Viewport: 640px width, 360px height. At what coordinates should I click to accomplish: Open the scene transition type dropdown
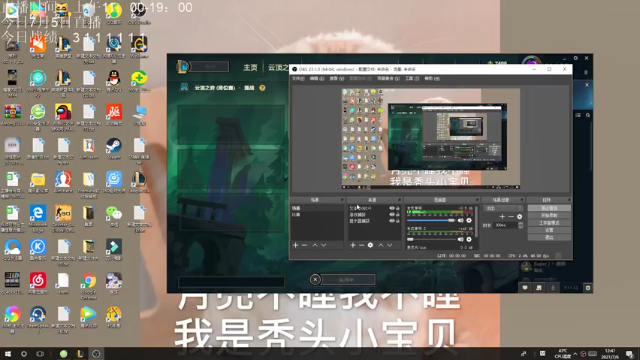tap(503, 208)
